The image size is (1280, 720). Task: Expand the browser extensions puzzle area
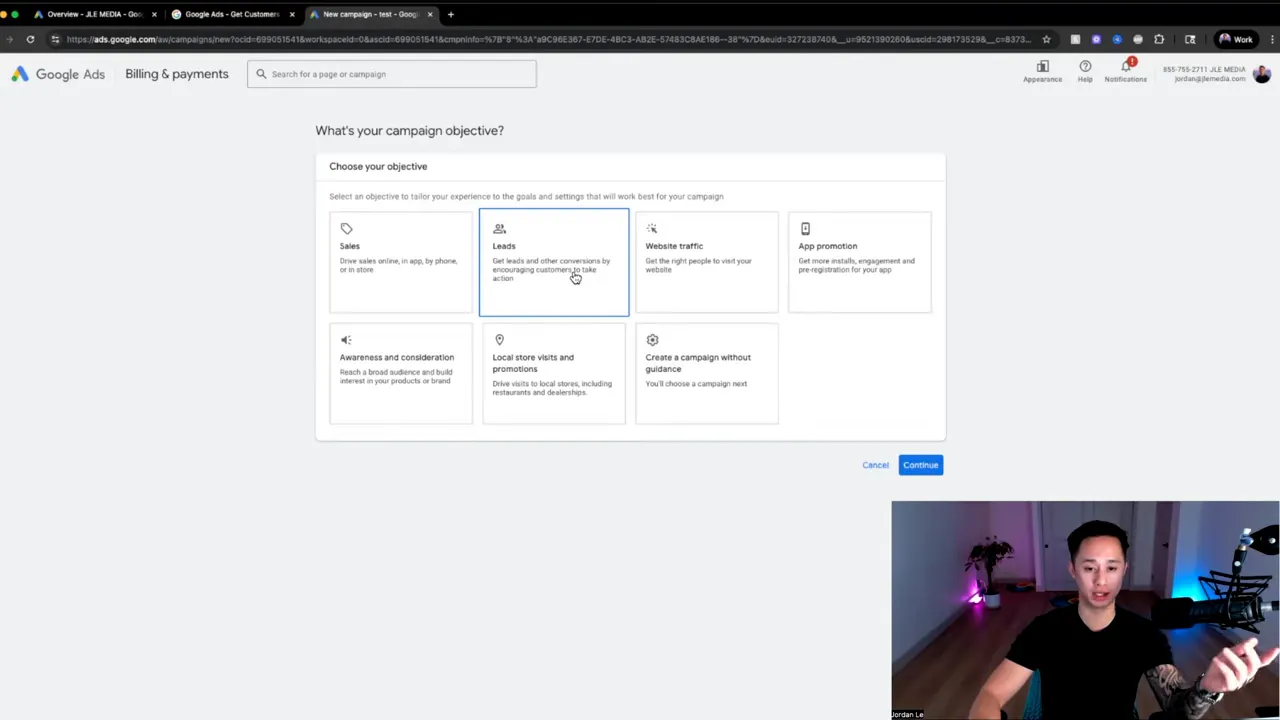pos(1159,39)
